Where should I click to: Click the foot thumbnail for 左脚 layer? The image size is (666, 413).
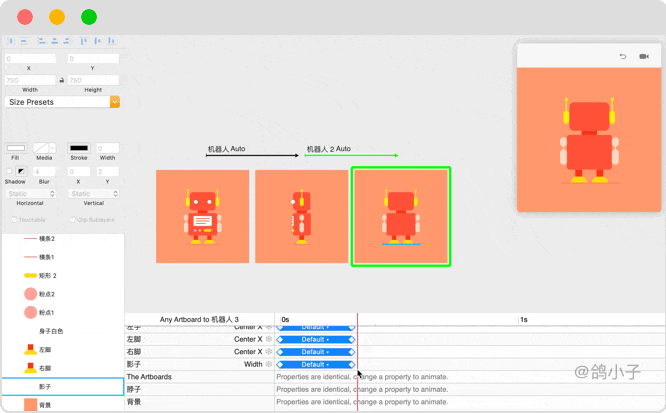(x=31, y=349)
